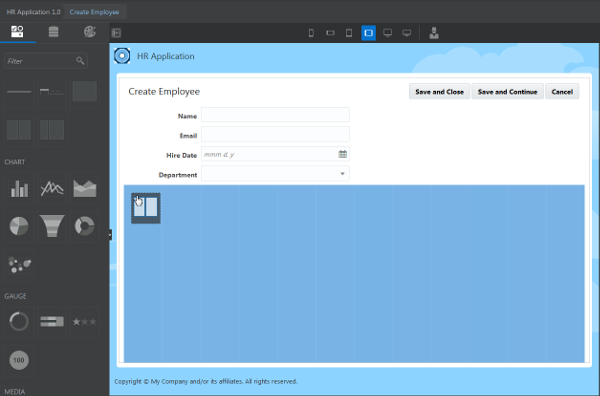The height and width of the screenshot is (396, 600).
Task: Pick the horizontal bar gauge component
Action: (52, 321)
